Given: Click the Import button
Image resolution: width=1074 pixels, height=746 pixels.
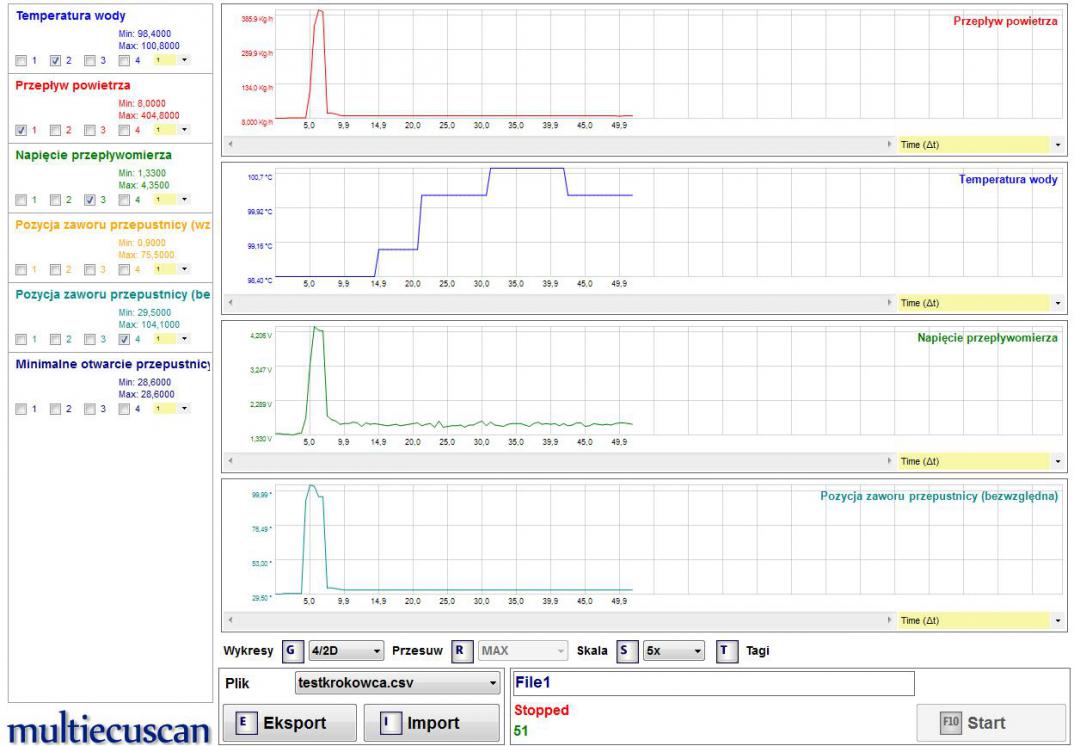Looking at the screenshot, I should click(x=430, y=723).
